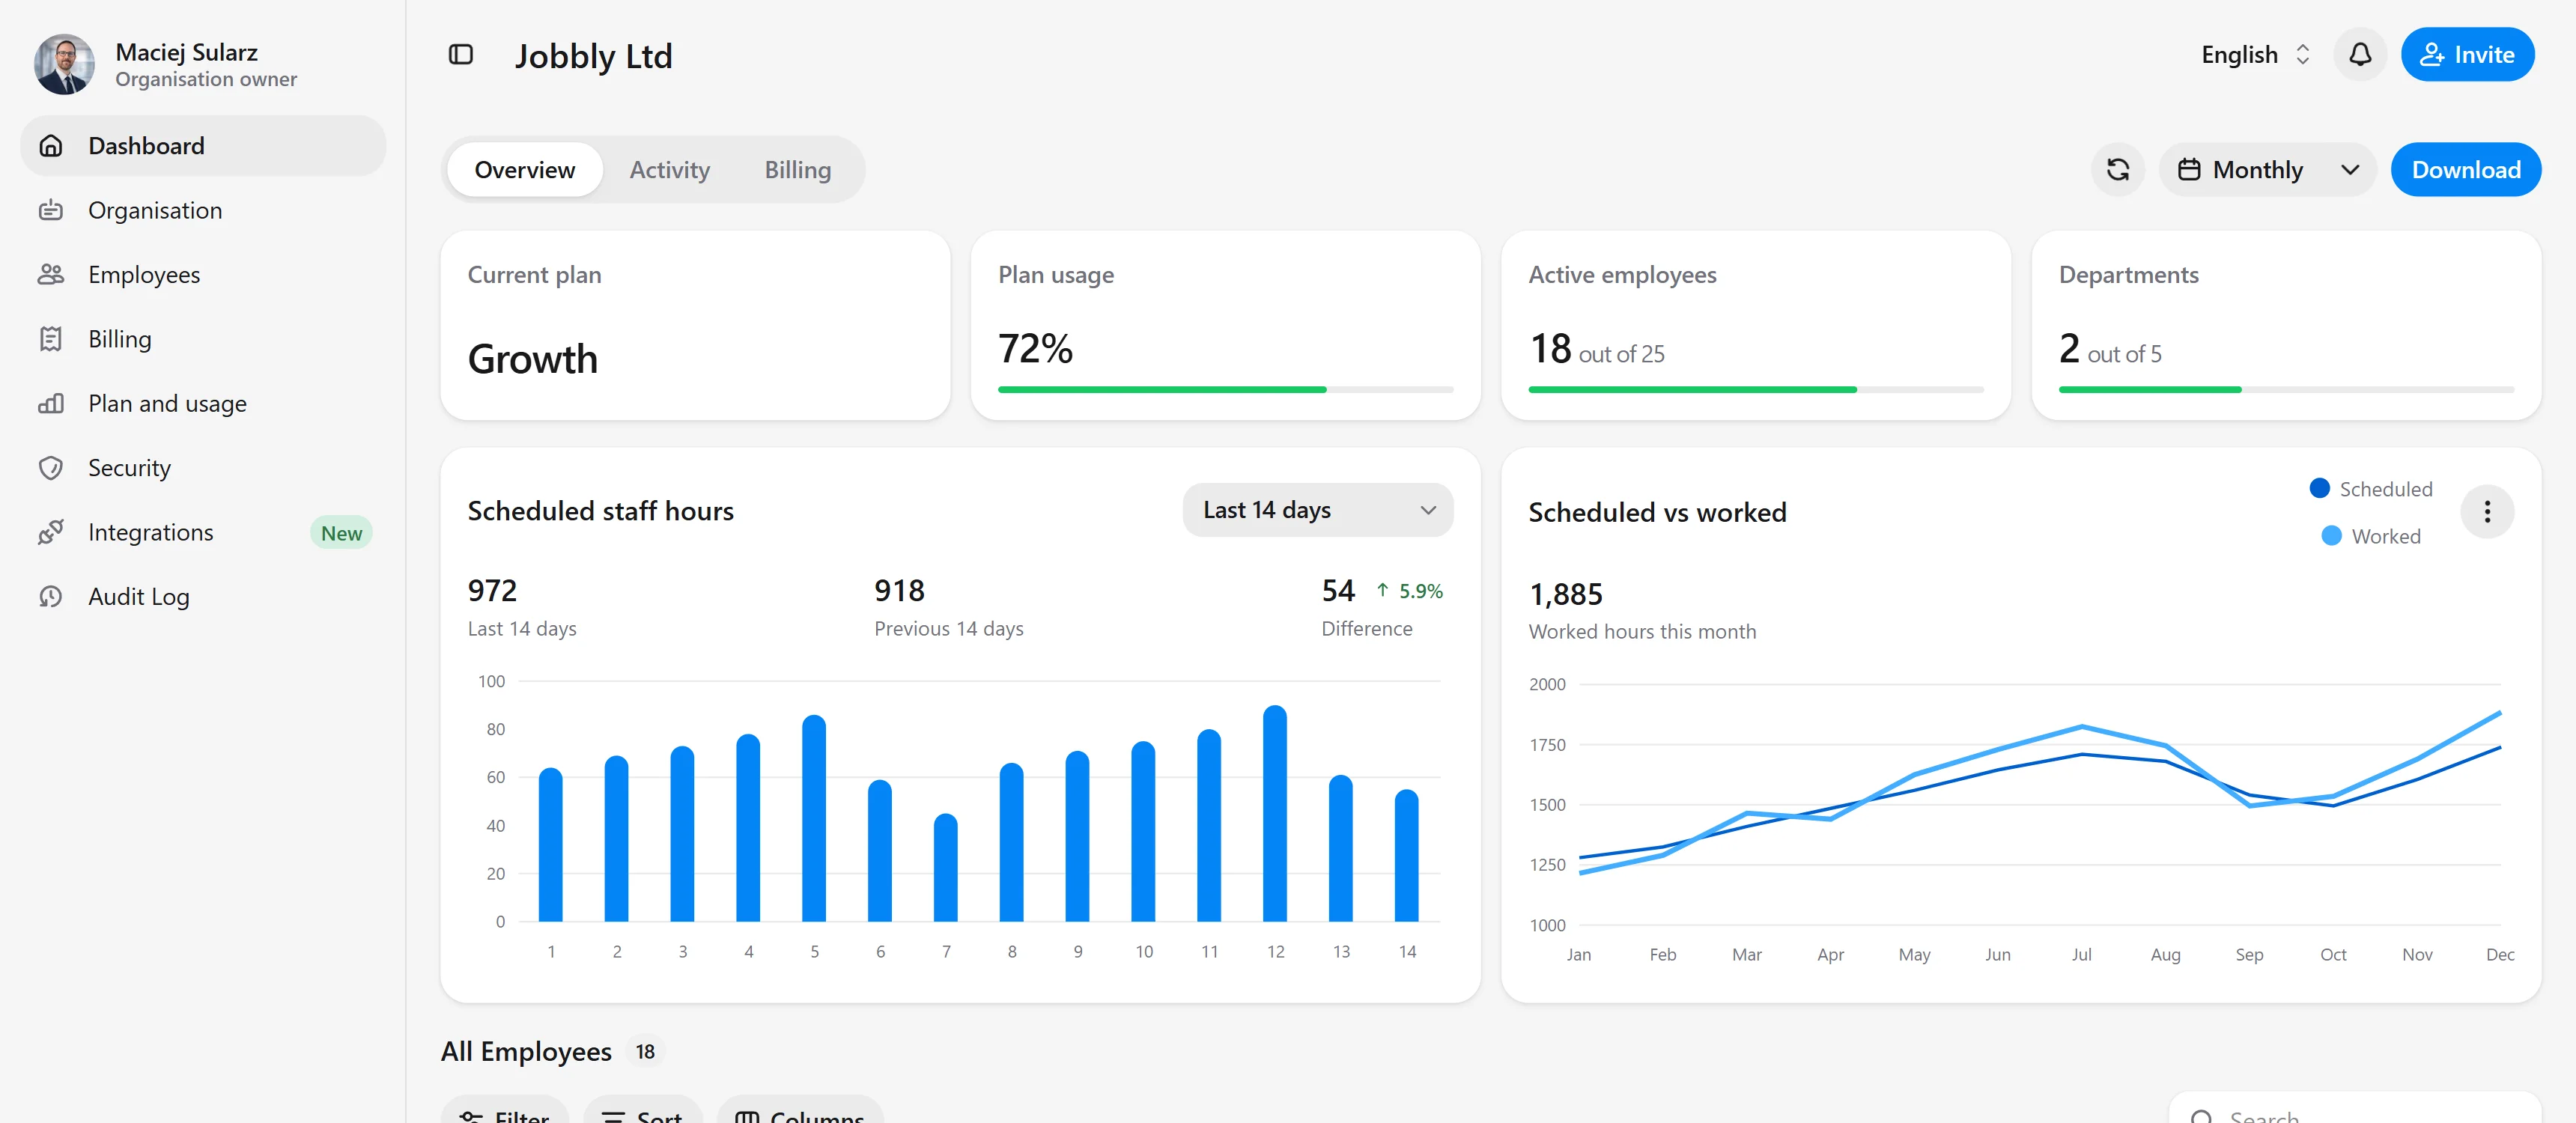Click the Plan usage progress bar
The width and height of the screenshot is (2576, 1123).
click(x=1225, y=389)
